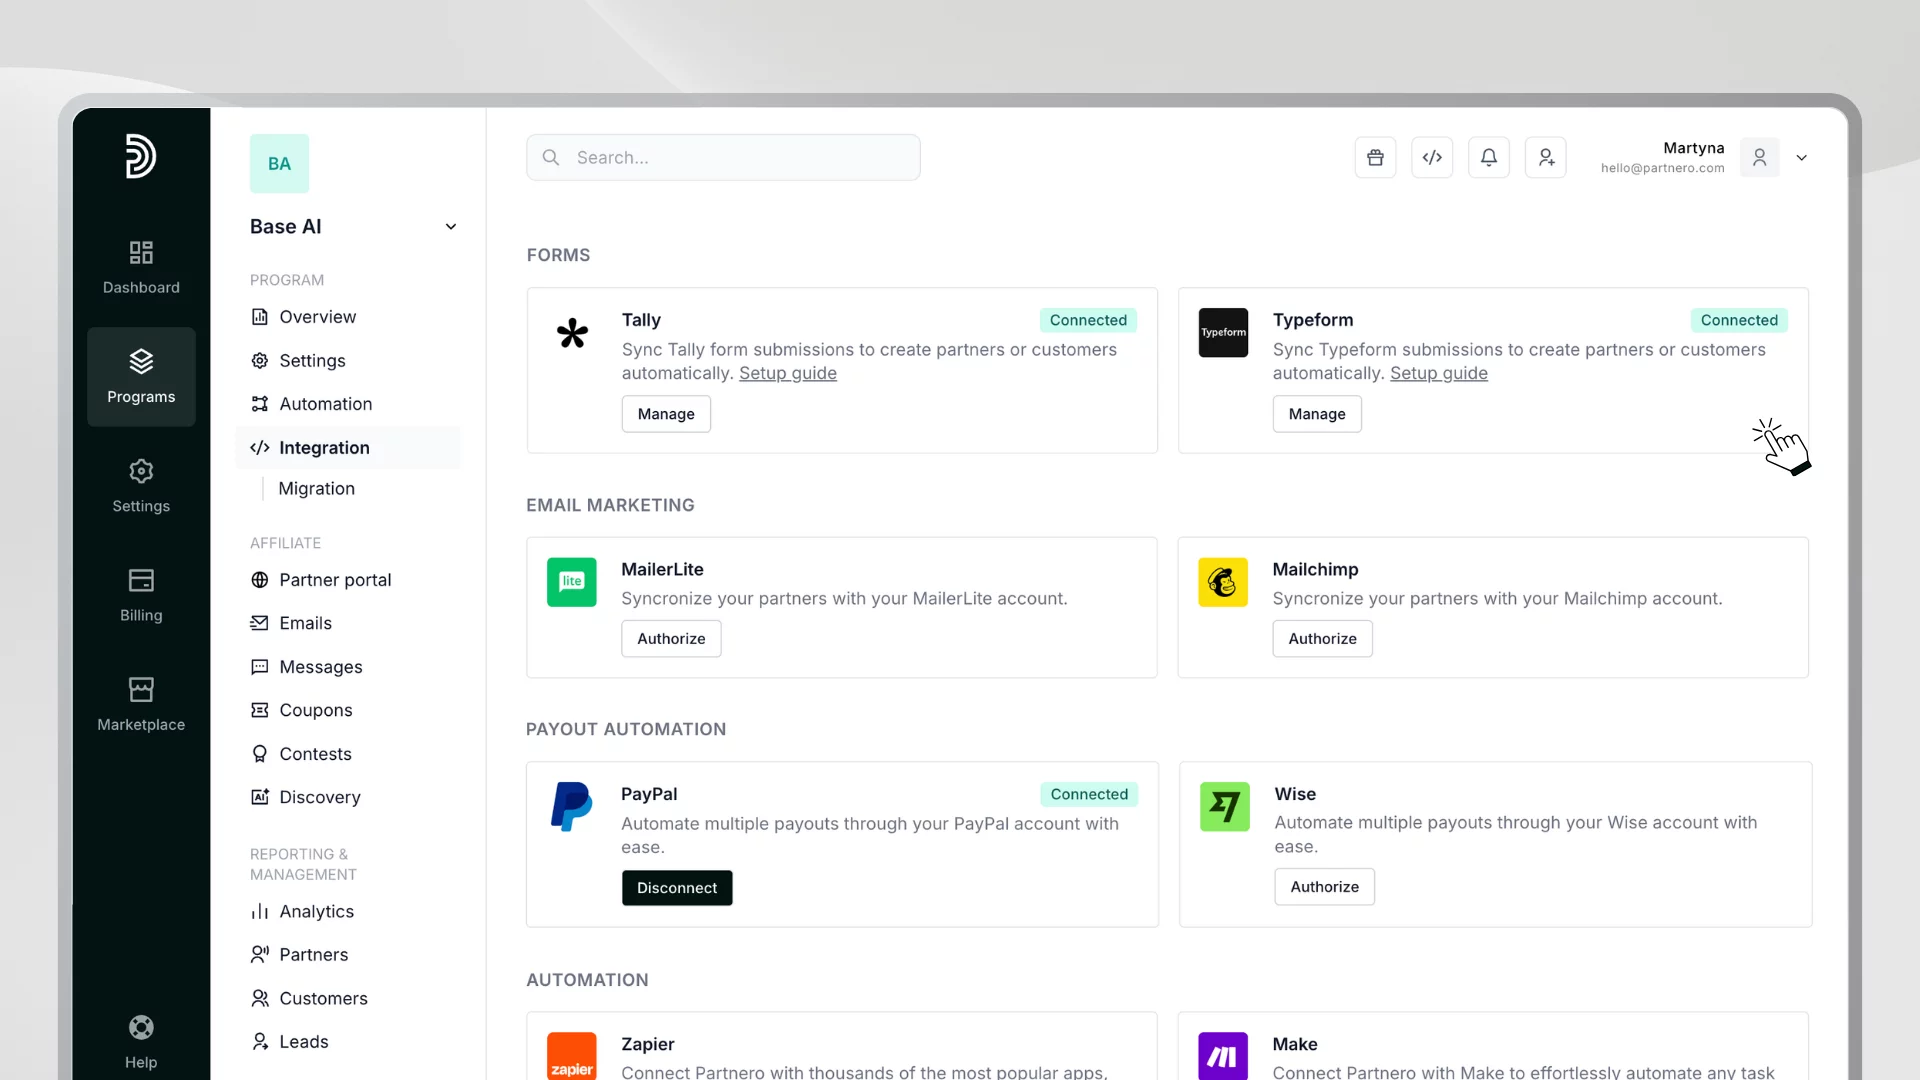Click the Mailchimp logo

pos(1223,582)
